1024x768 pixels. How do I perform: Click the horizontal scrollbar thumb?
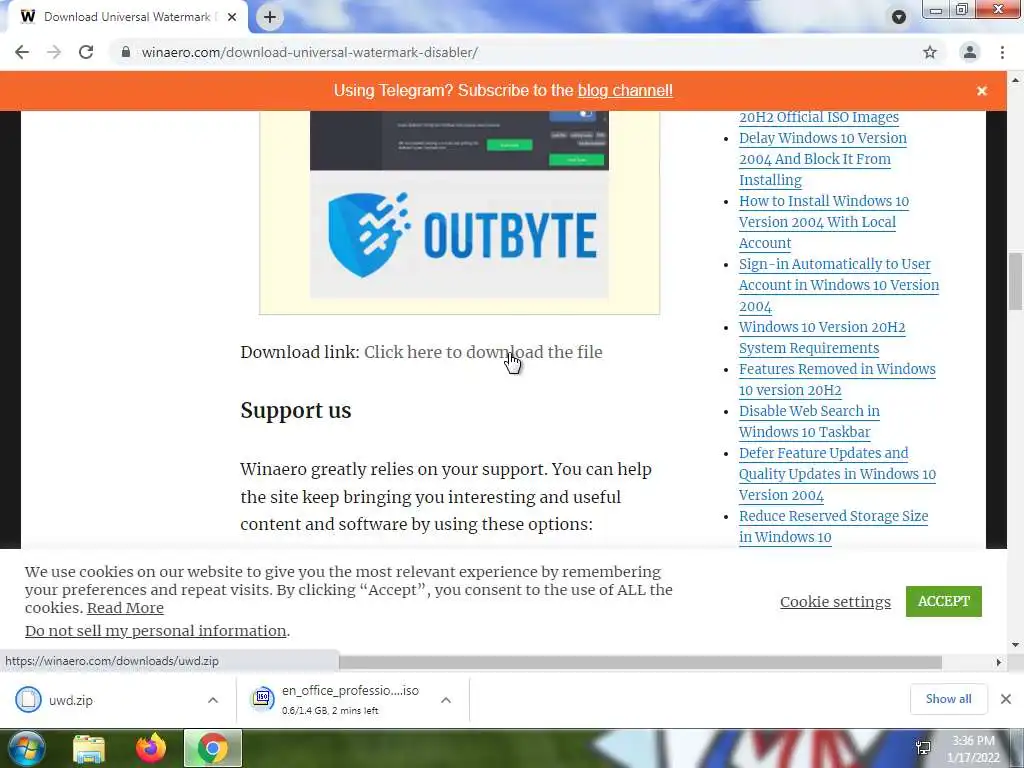pyautogui.click(x=640, y=662)
